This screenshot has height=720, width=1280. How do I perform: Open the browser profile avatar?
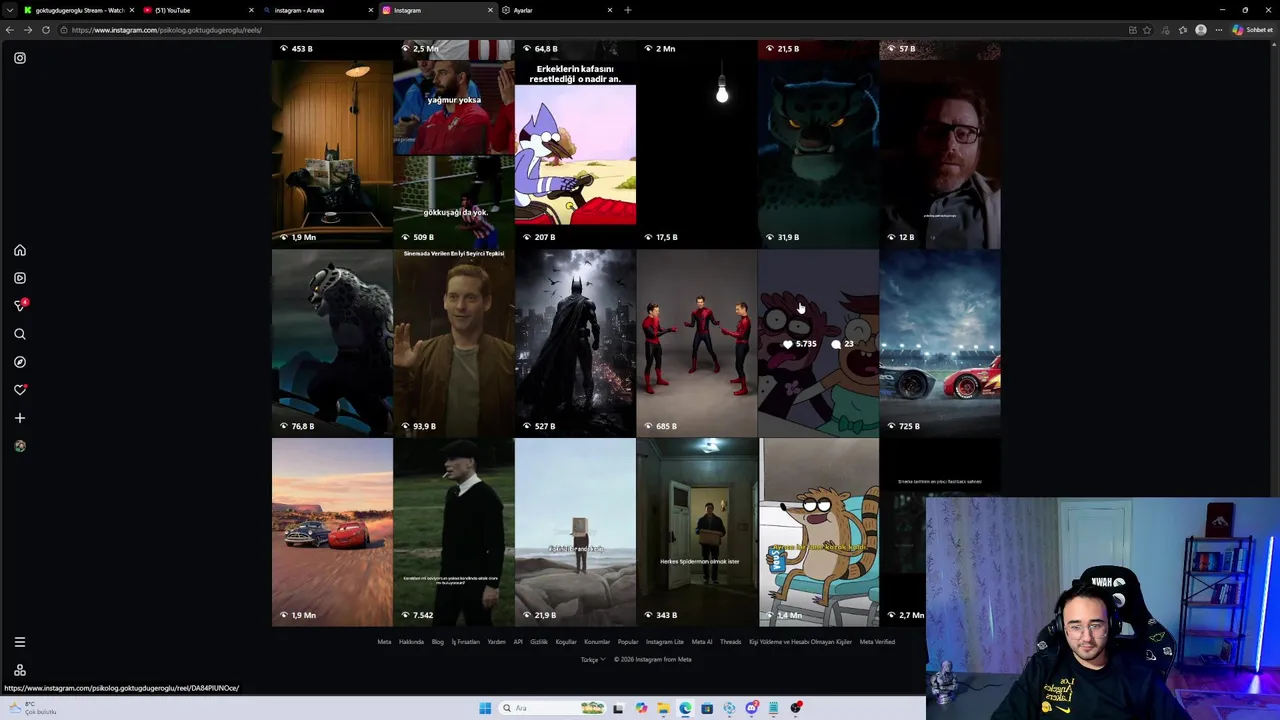pyautogui.click(x=1201, y=30)
